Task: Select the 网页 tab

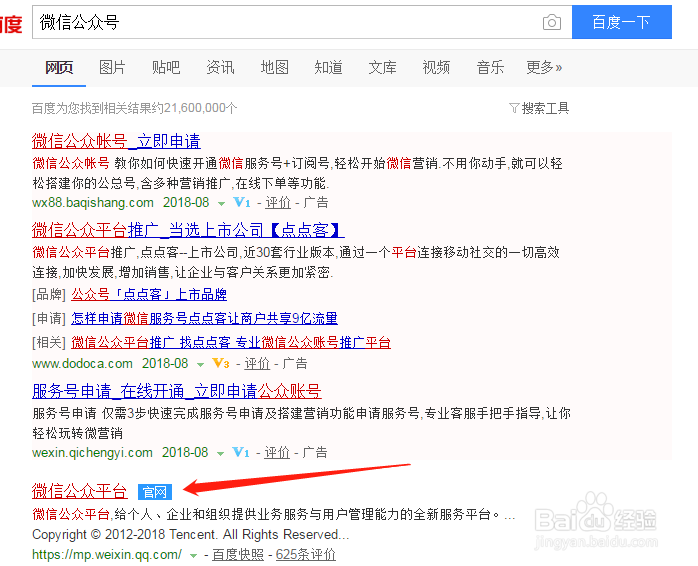Action: tap(59, 68)
